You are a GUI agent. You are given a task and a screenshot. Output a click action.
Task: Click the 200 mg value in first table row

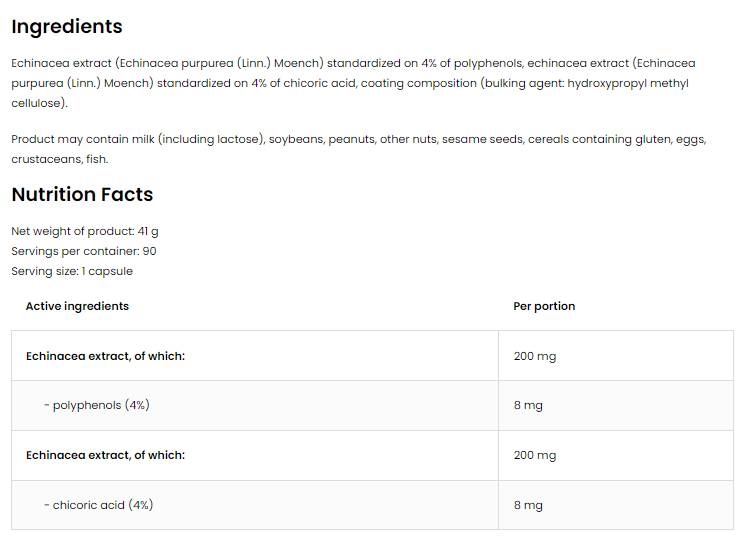tap(535, 356)
